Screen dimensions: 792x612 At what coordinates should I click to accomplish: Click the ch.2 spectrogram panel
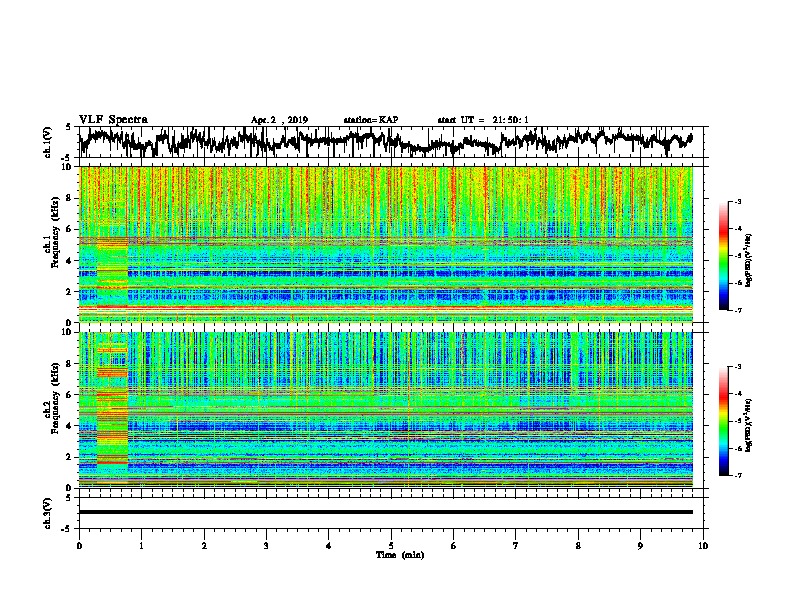point(385,409)
